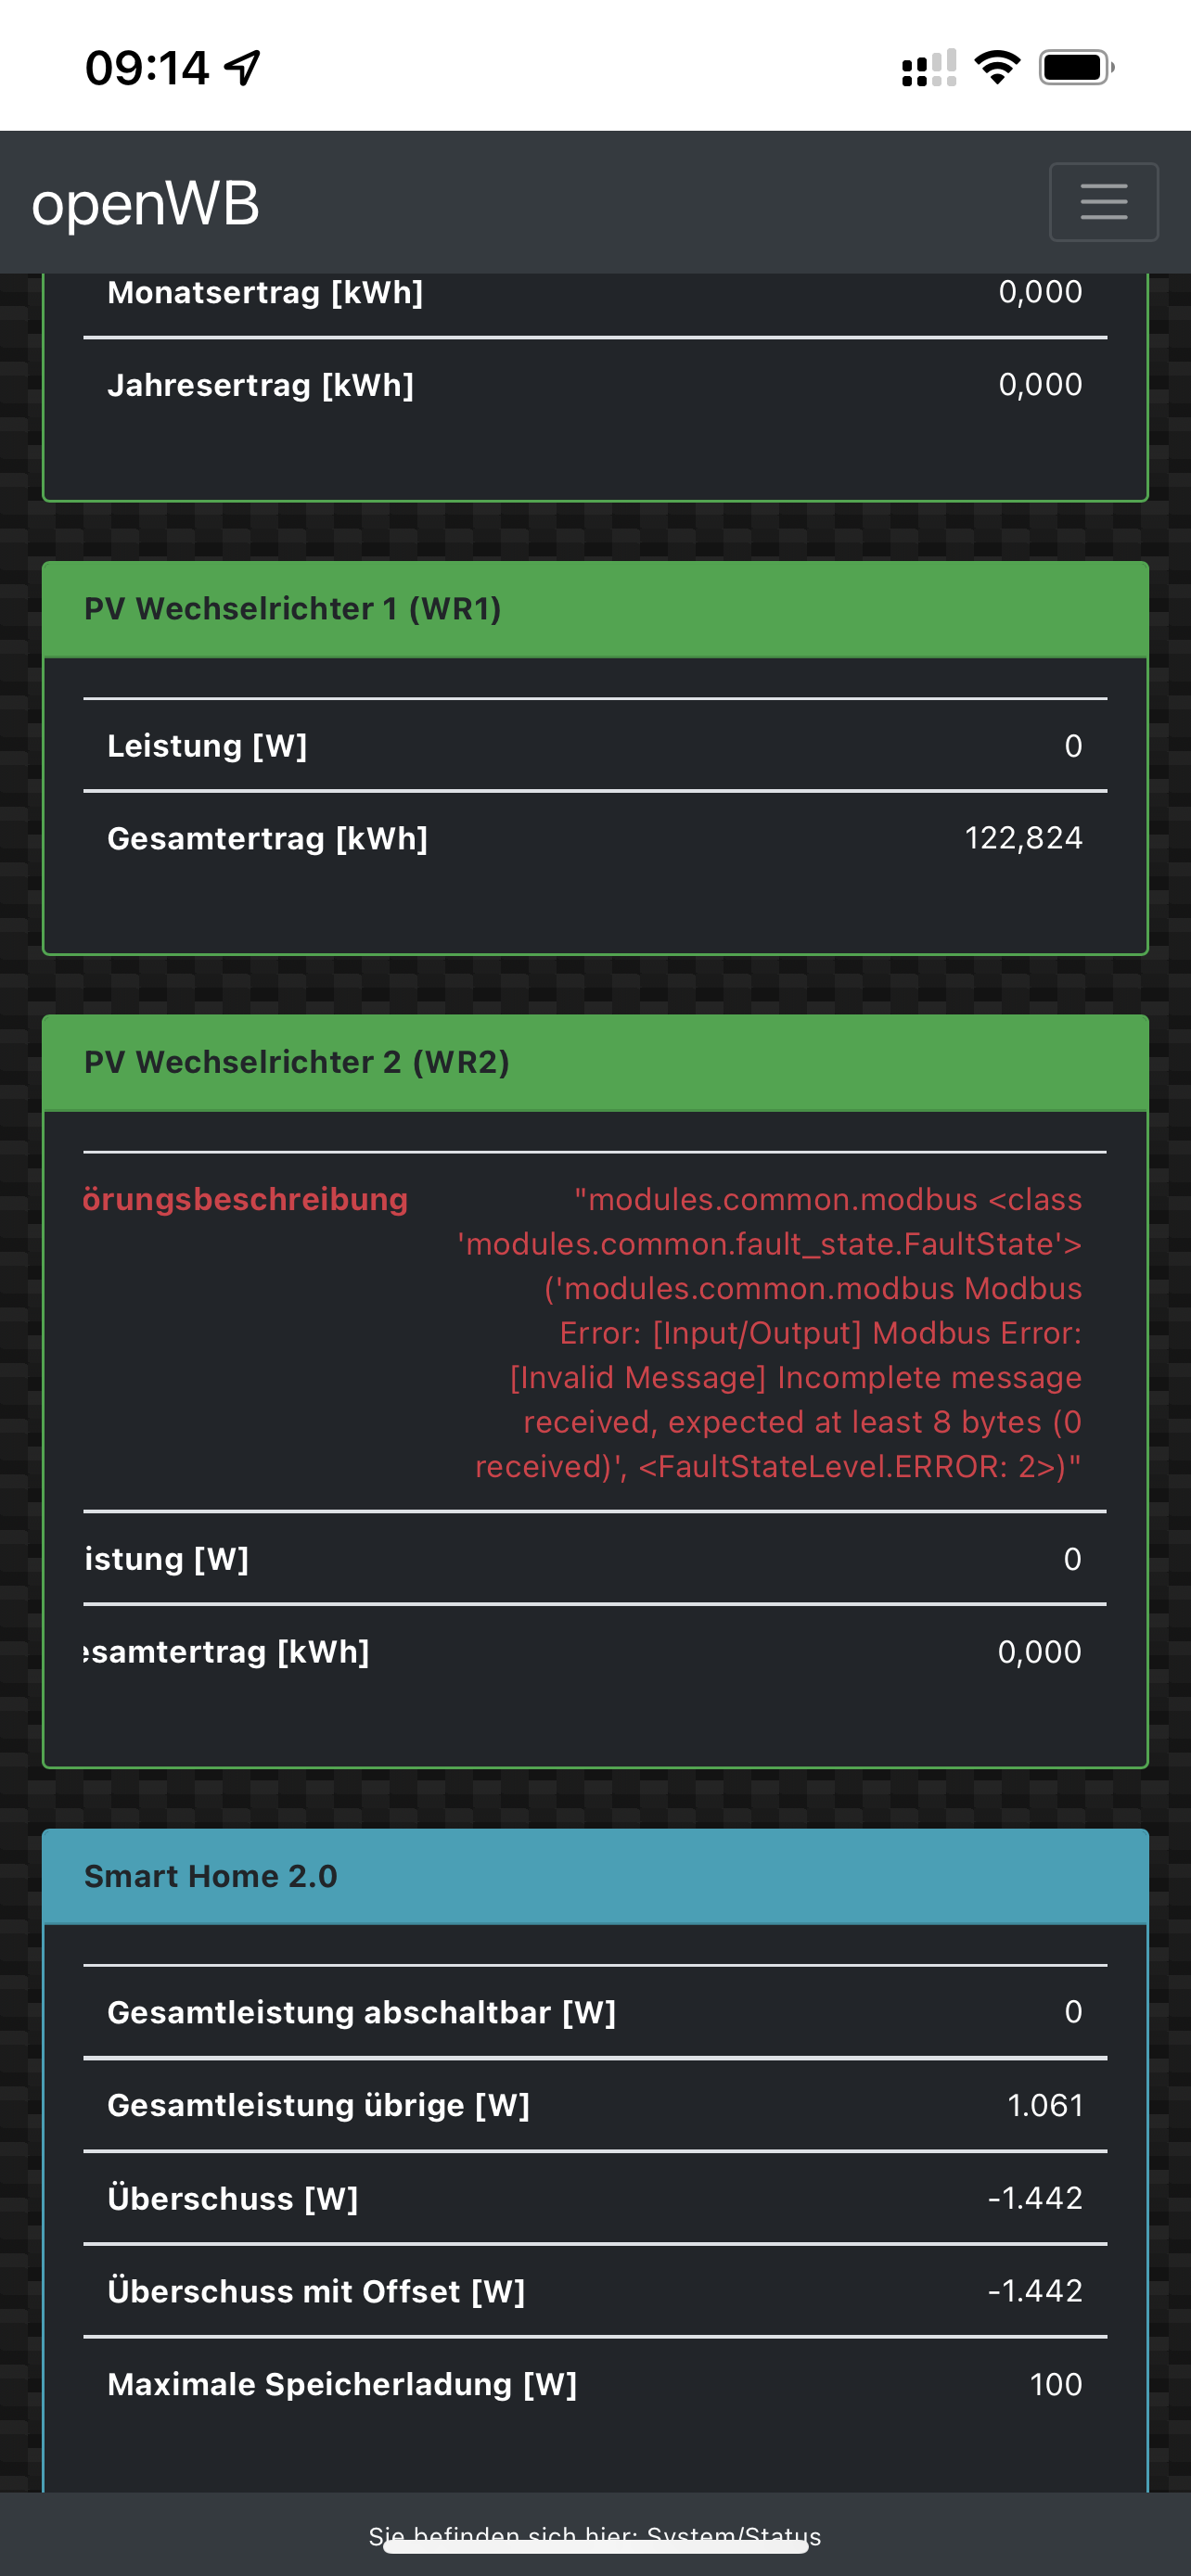Viewport: 1191px width, 2576px height.
Task: Tap the System/Status breadcrumb footer text
Action: point(594,2534)
